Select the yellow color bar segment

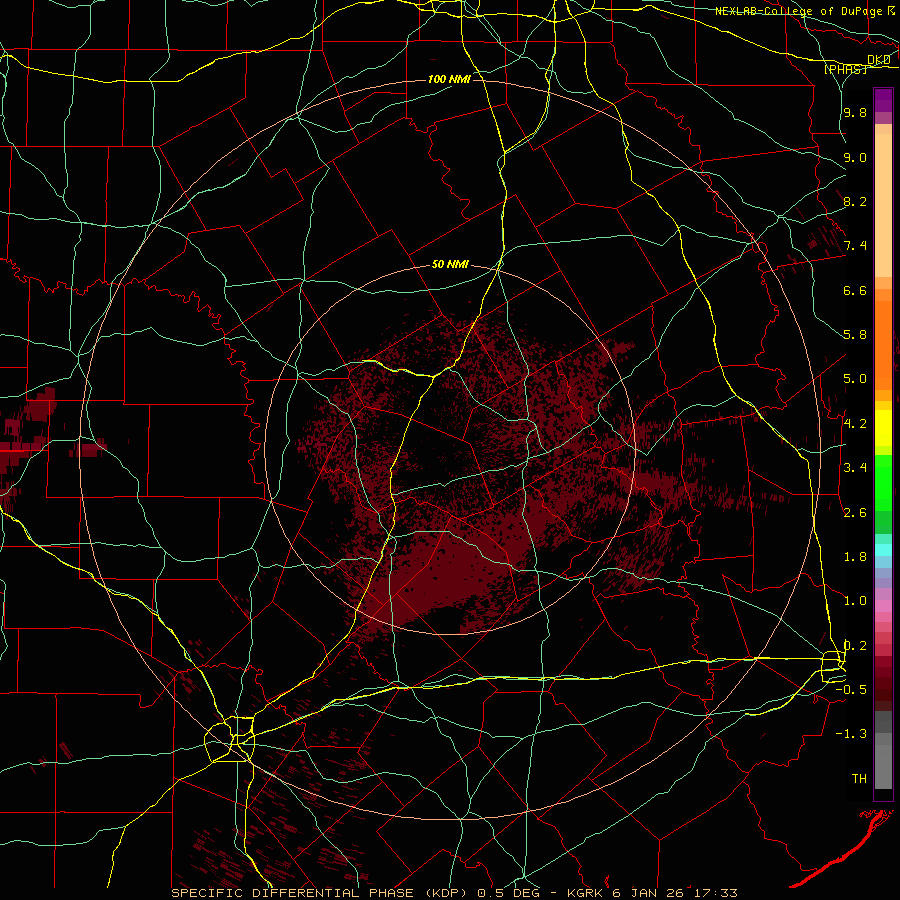coord(883,428)
